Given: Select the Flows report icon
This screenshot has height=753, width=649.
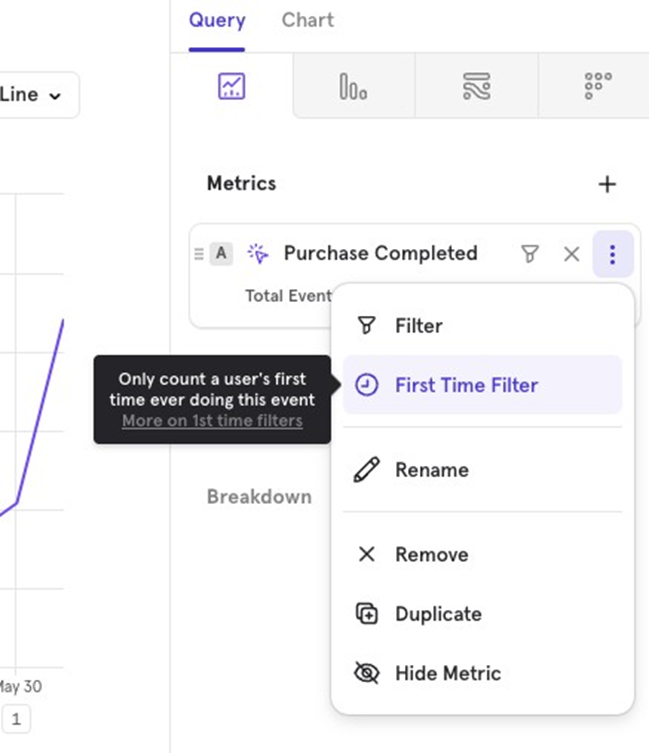Looking at the screenshot, I should 476,87.
